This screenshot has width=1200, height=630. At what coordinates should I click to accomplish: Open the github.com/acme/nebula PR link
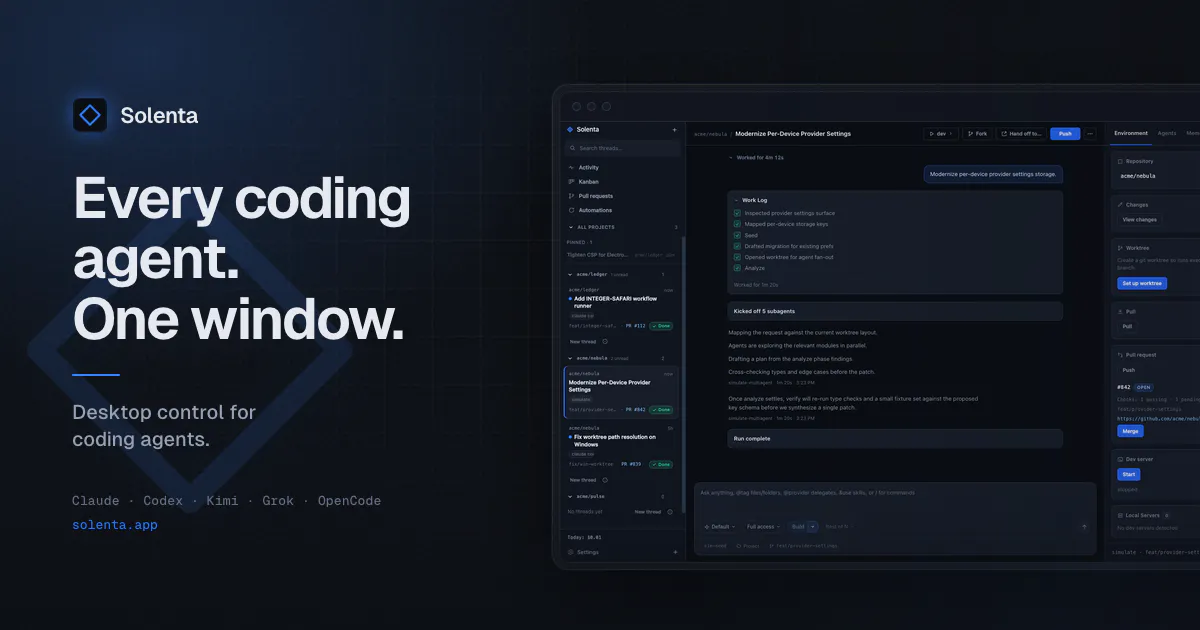(x=1158, y=418)
